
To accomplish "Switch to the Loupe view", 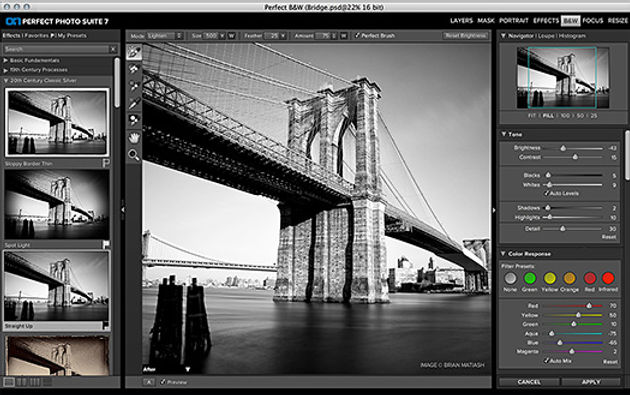I will [546, 36].
